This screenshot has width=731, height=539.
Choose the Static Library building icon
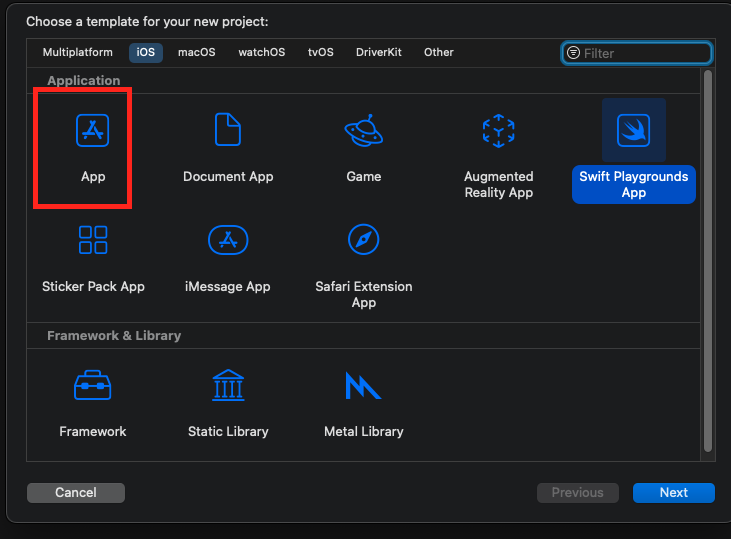click(228, 385)
